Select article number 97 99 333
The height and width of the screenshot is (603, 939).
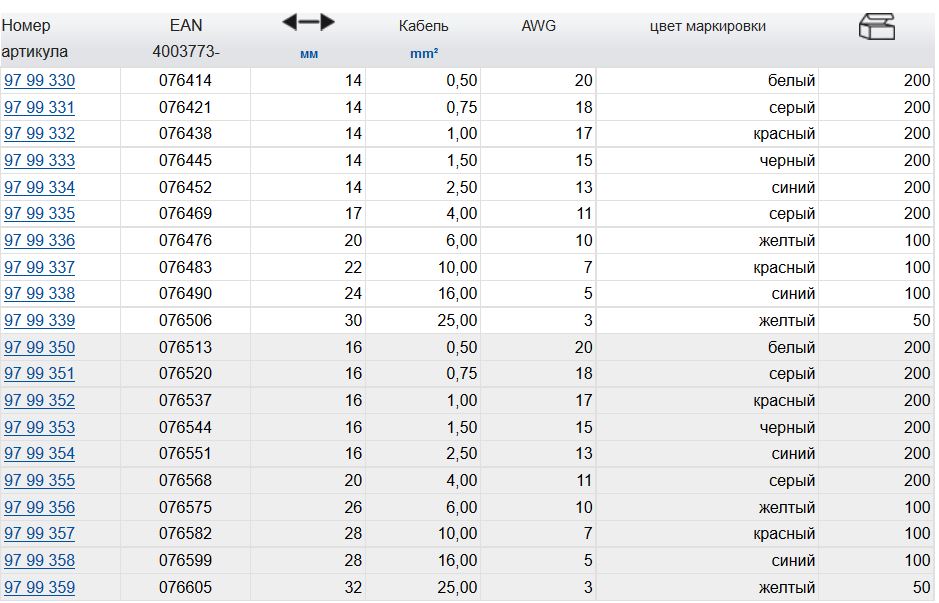coord(39,161)
